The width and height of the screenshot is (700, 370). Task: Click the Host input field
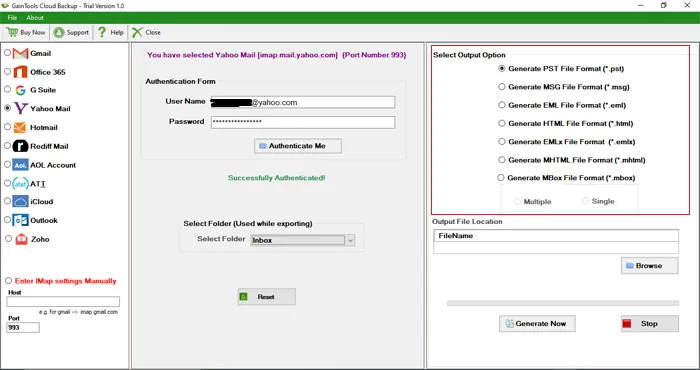pos(63,301)
